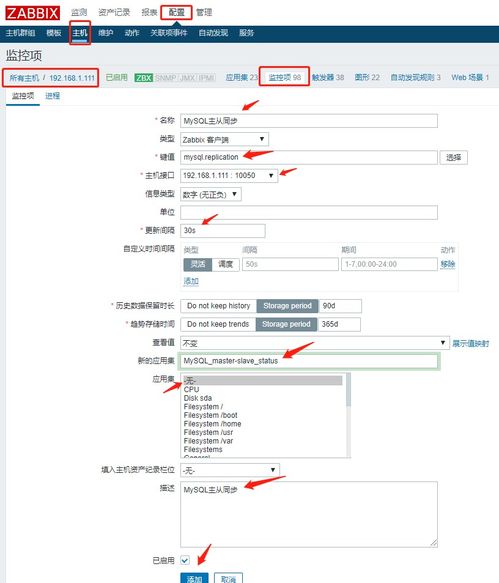This screenshot has width=499, height=583.
Task: Select -无- in application list
Action: click(263, 380)
